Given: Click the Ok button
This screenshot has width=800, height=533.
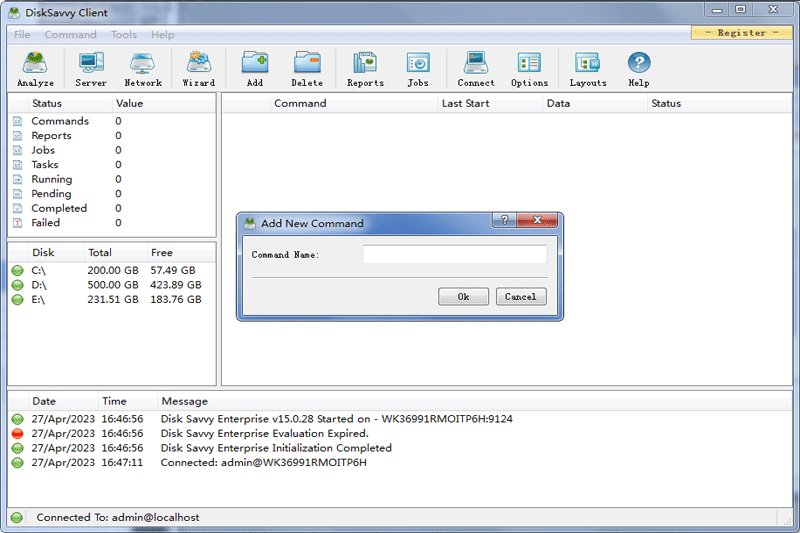Looking at the screenshot, I should (463, 297).
